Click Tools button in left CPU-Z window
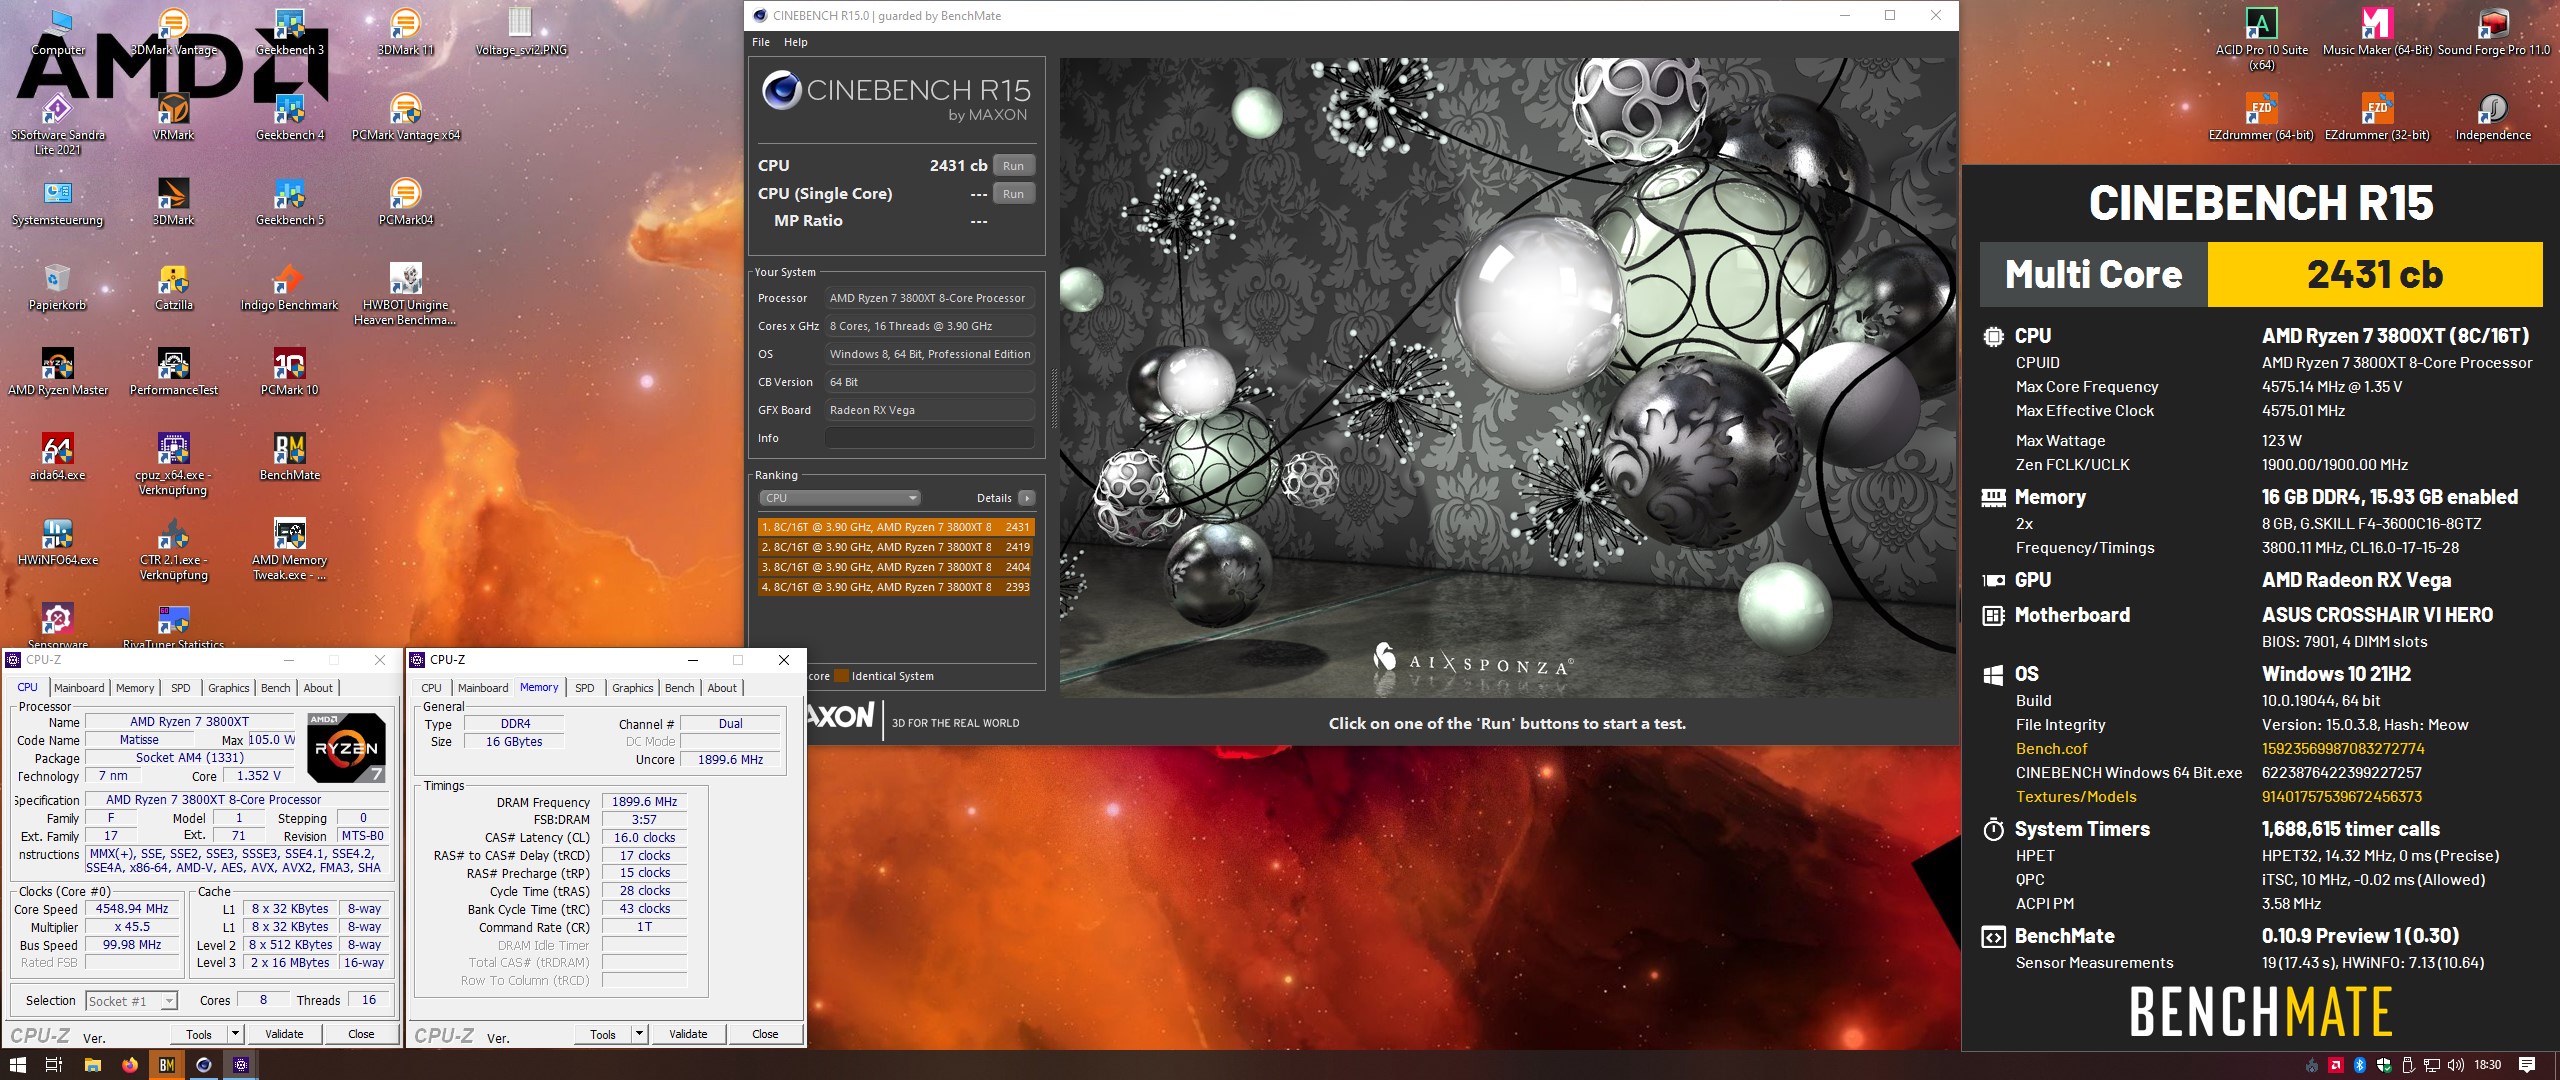This screenshot has width=2560, height=1080. pyautogui.click(x=199, y=1034)
